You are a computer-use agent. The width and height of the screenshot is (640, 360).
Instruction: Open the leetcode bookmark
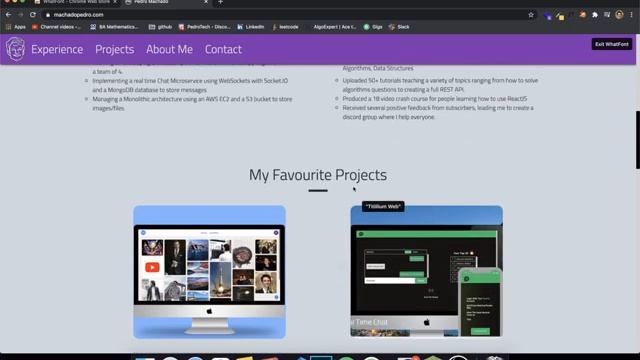(x=285, y=27)
